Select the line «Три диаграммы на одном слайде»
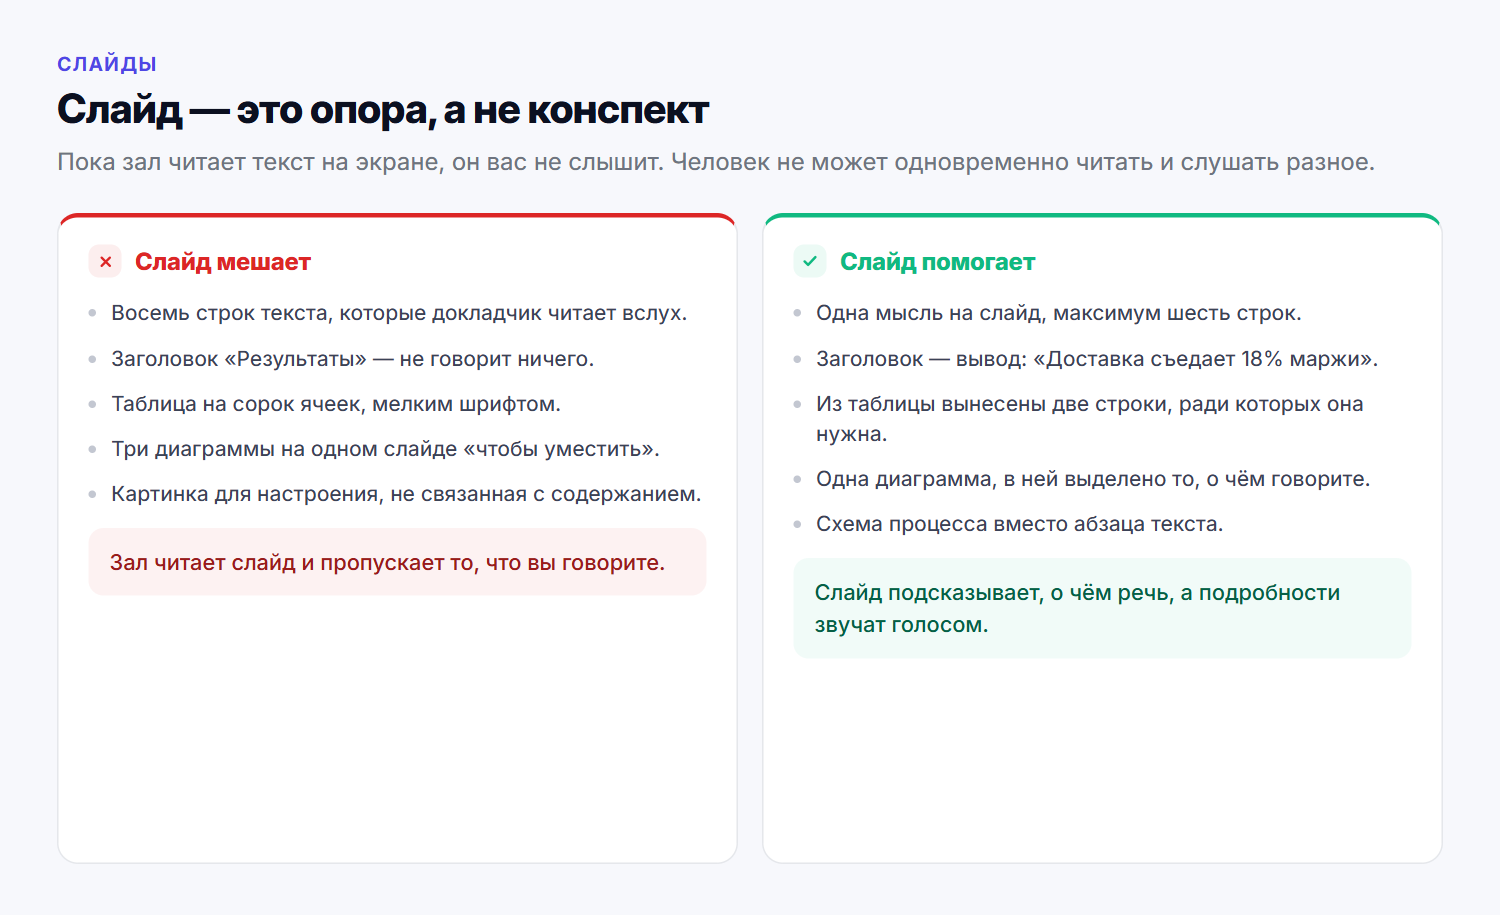The height and width of the screenshot is (915, 1500). tap(385, 449)
